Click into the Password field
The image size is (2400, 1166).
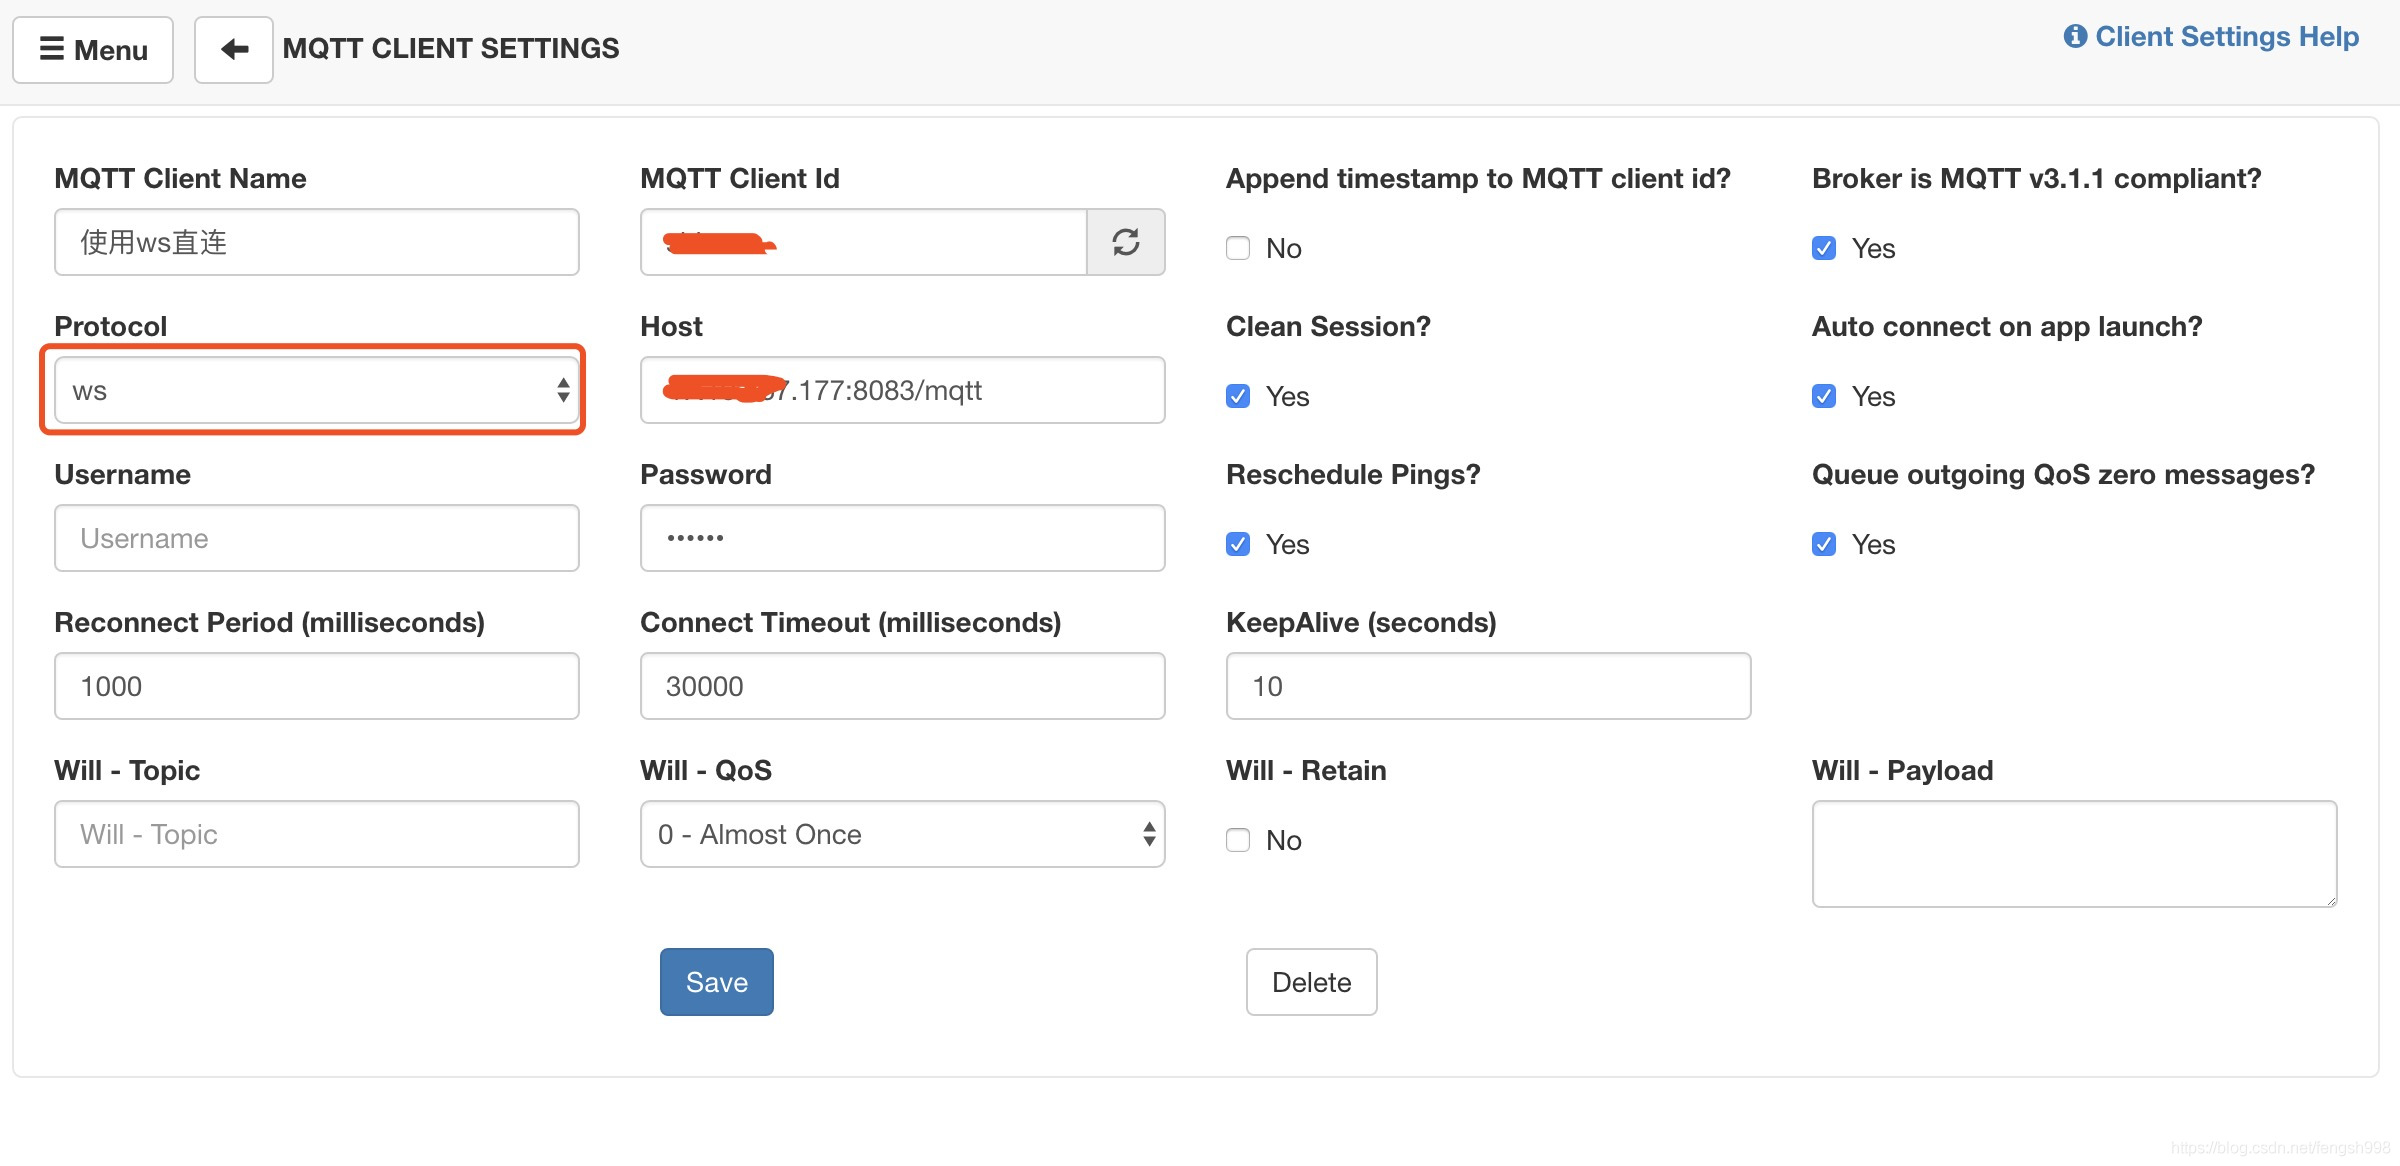(902, 538)
